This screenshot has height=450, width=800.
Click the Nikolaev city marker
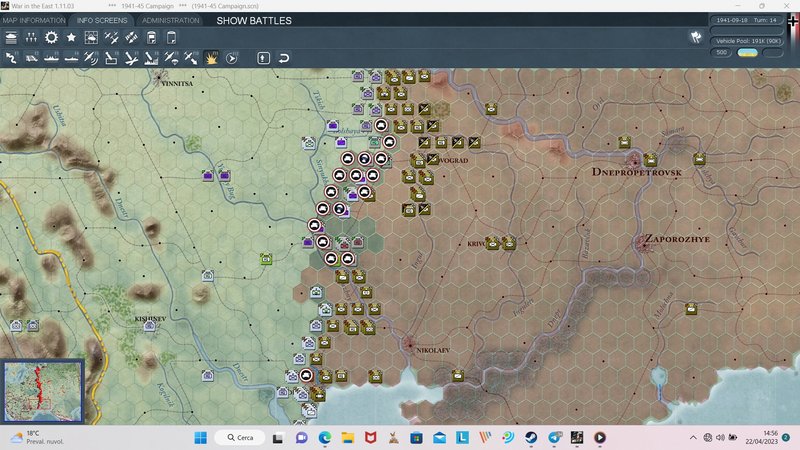[409, 344]
